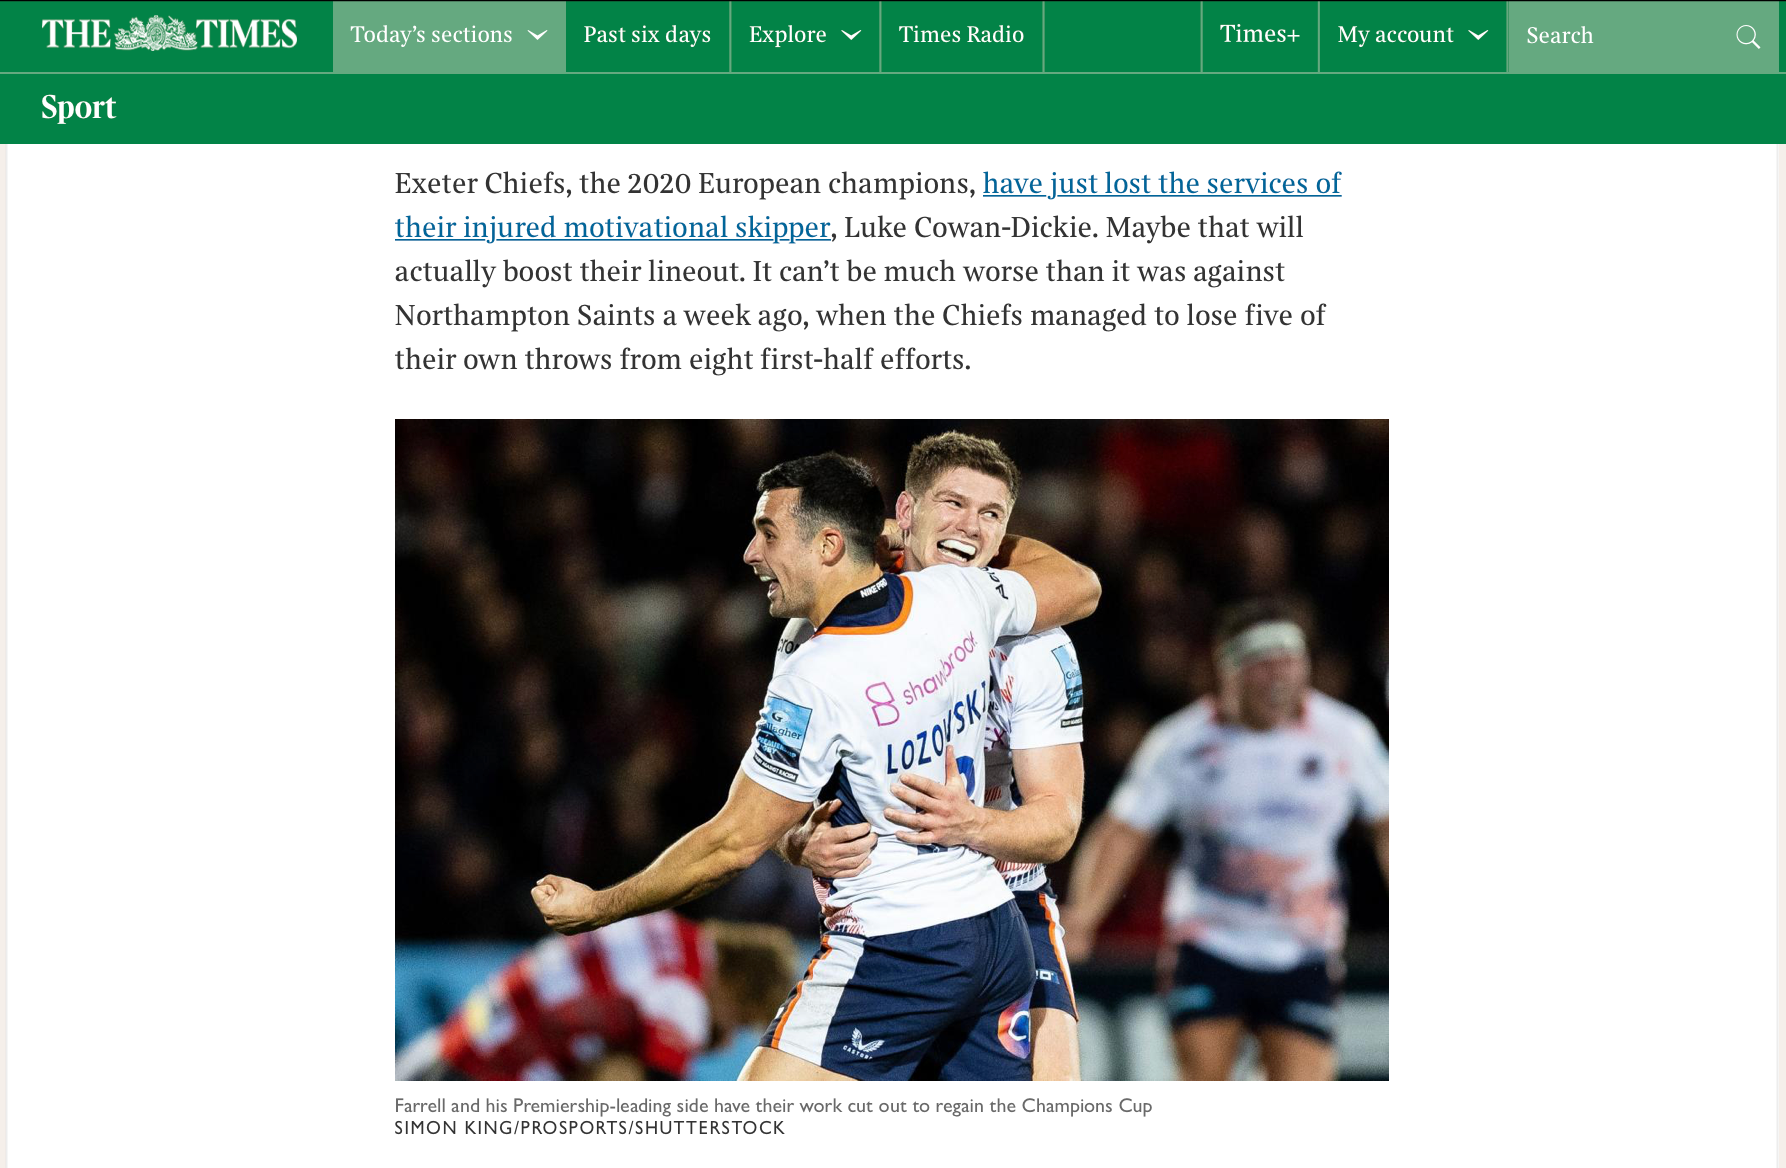
Task: Click the search magnifier icon
Action: pos(1747,37)
